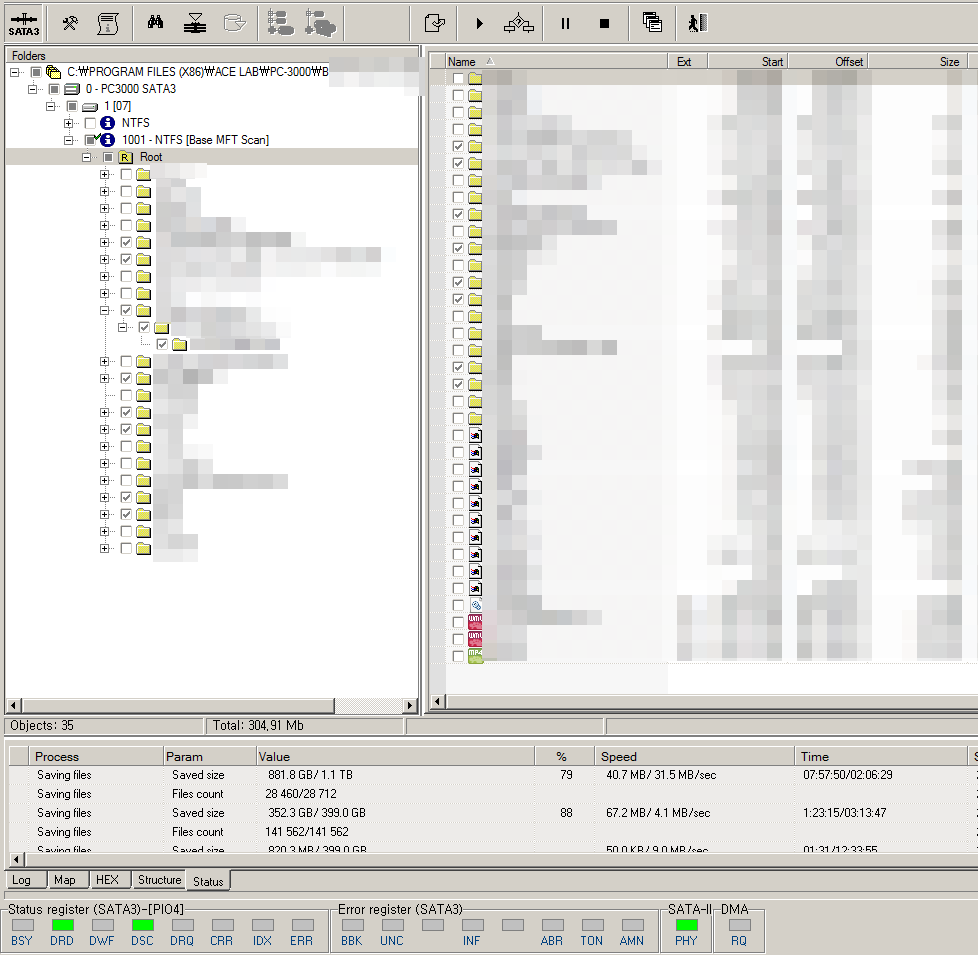Click the DSC status indicator light
978x956 pixels.
pyautogui.click(x=142, y=925)
